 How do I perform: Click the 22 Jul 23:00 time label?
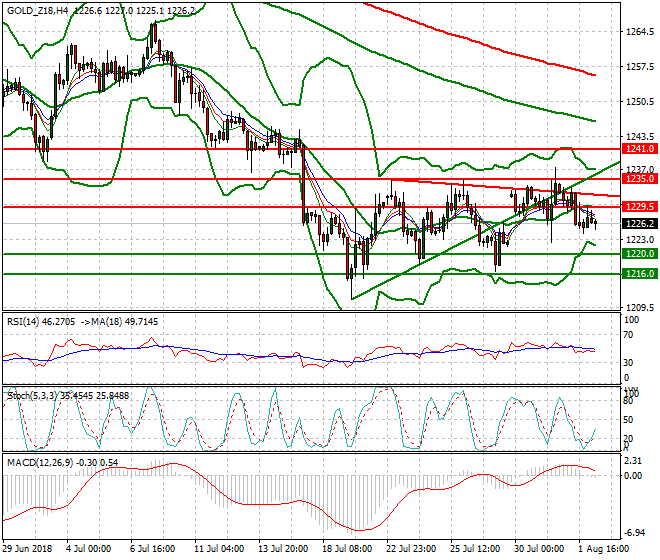[x=411, y=549]
